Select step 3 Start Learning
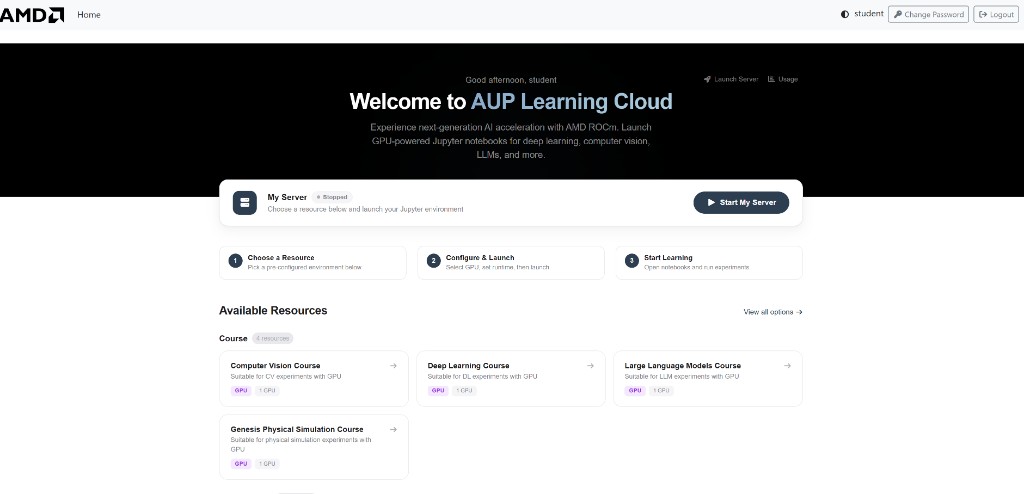Screen dimensions: 1024x494 (x=709, y=263)
